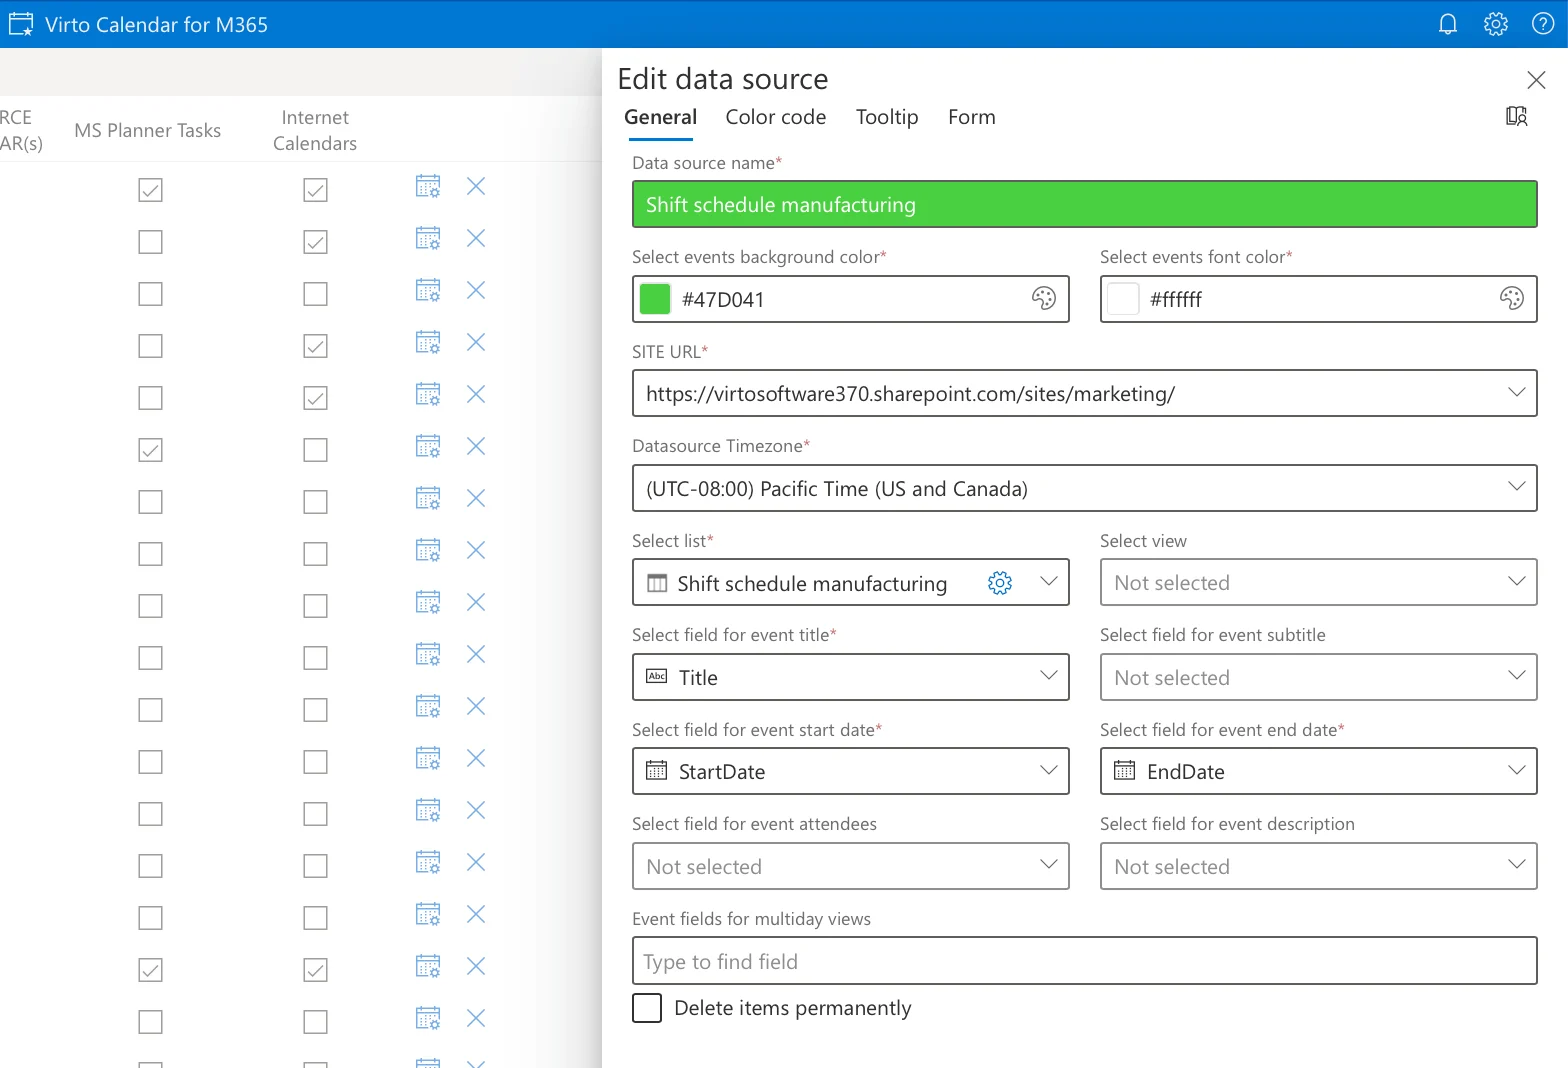Click the Virto Calendar logo icon
1568x1068 pixels.
point(21,24)
